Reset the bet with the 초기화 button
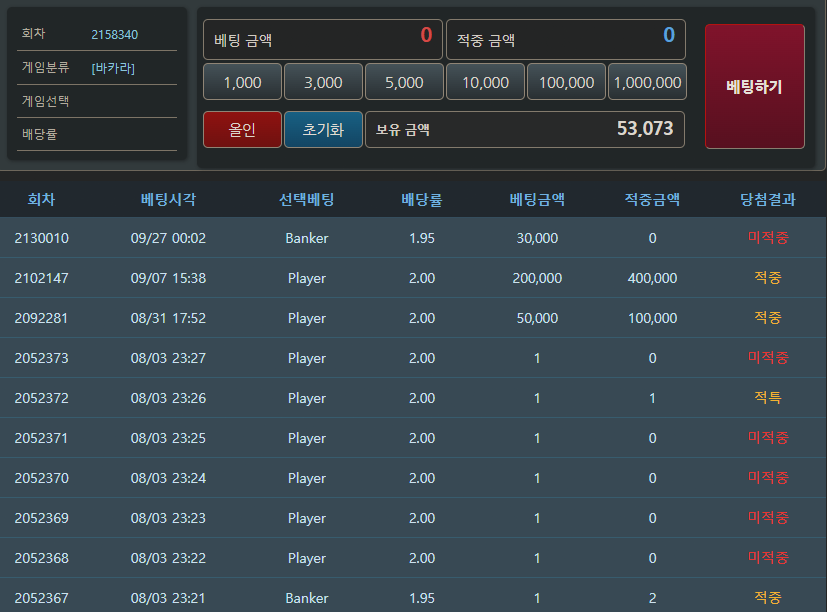Viewport: 827px width, 612px height. tap(323, 129)
